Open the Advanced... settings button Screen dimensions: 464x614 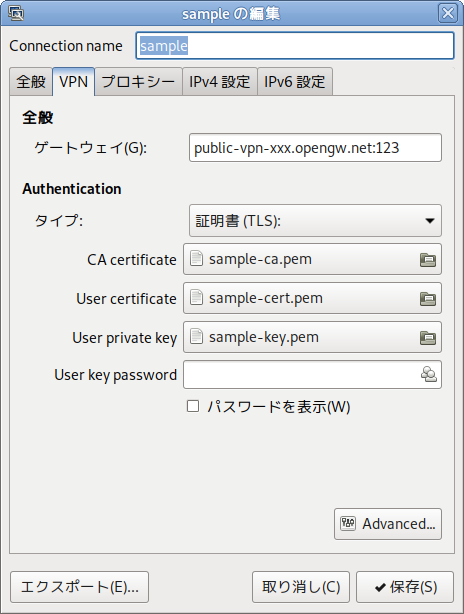388,524
